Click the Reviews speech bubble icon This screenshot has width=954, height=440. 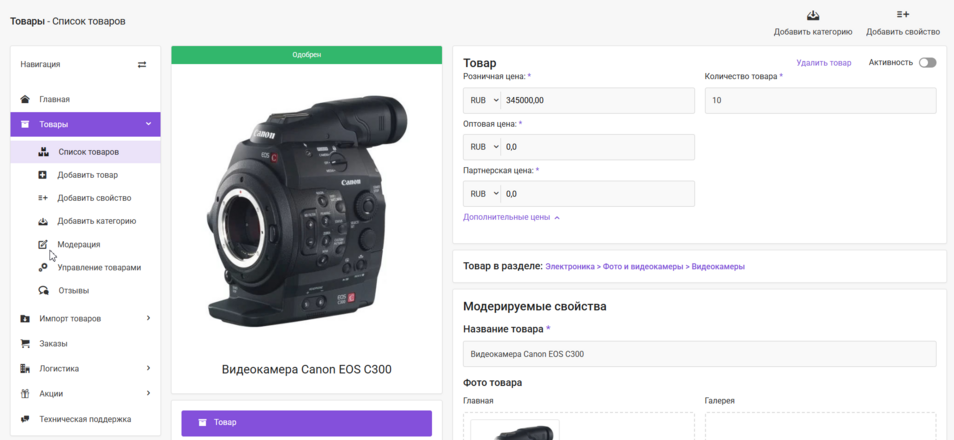[x=43, y=291]
